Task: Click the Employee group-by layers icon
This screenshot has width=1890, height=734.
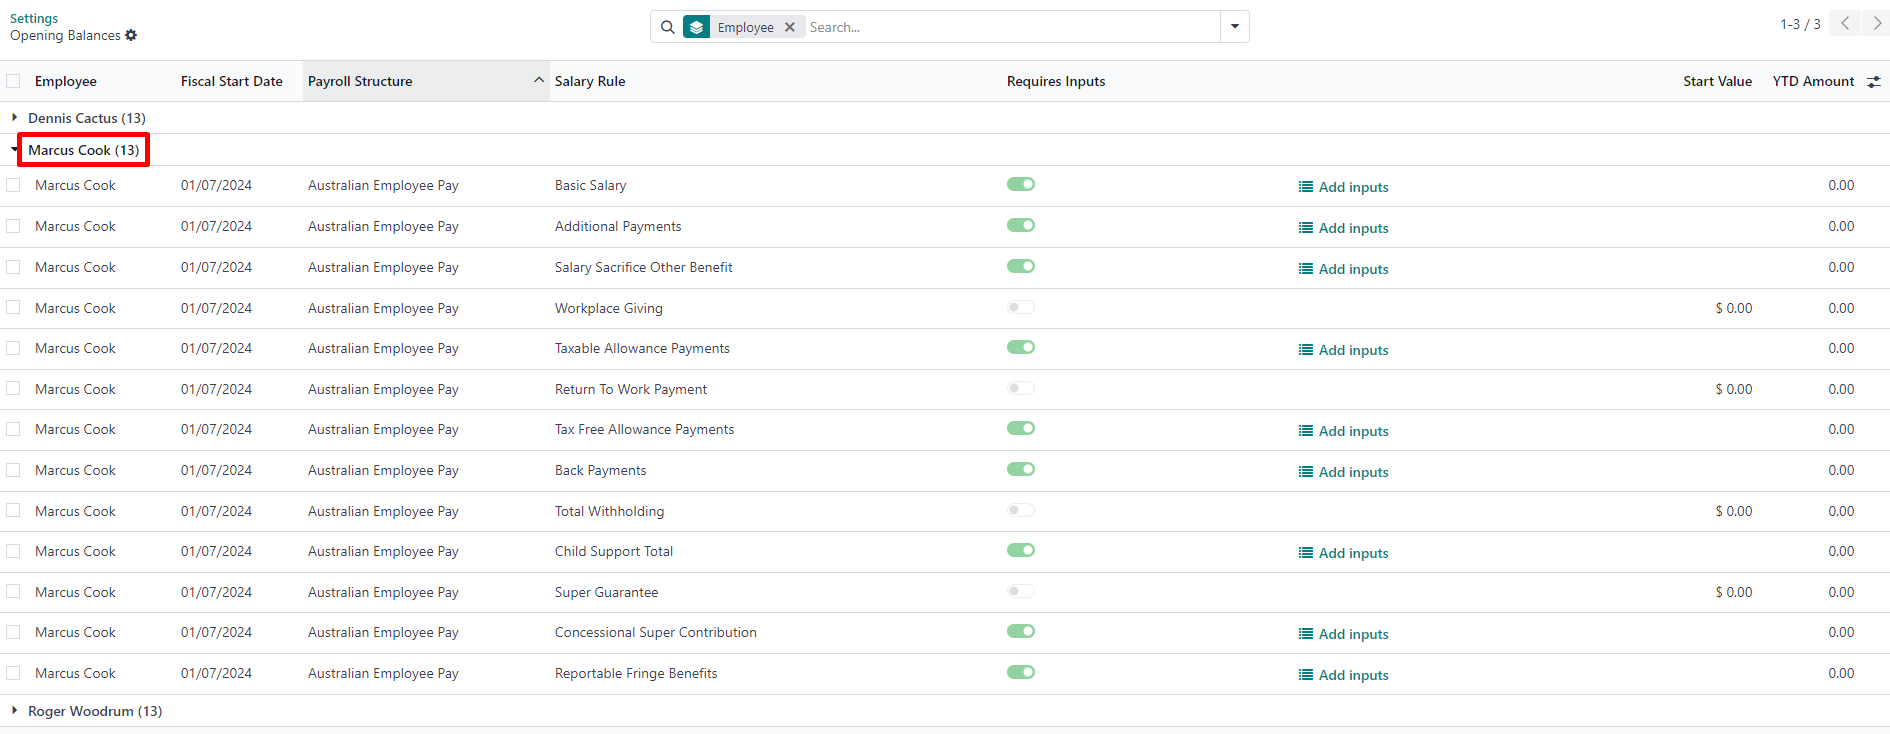Action: [697, 27]
